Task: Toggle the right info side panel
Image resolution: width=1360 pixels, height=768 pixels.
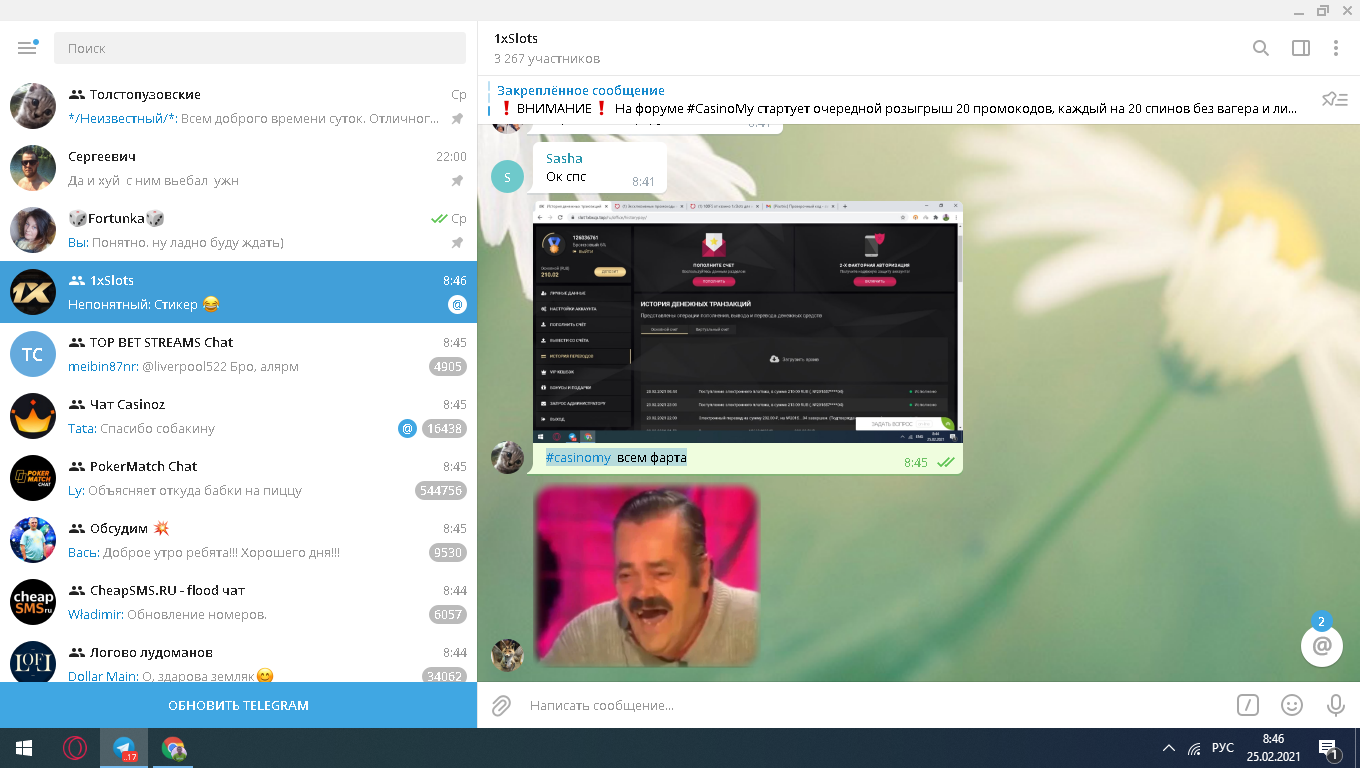Action: tap(1300, 48)
